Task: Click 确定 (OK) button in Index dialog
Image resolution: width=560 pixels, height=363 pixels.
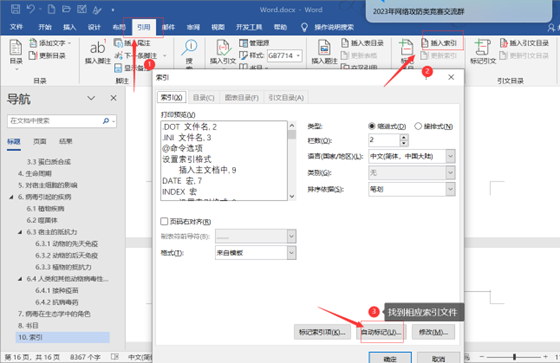Action: click(390, 358)
